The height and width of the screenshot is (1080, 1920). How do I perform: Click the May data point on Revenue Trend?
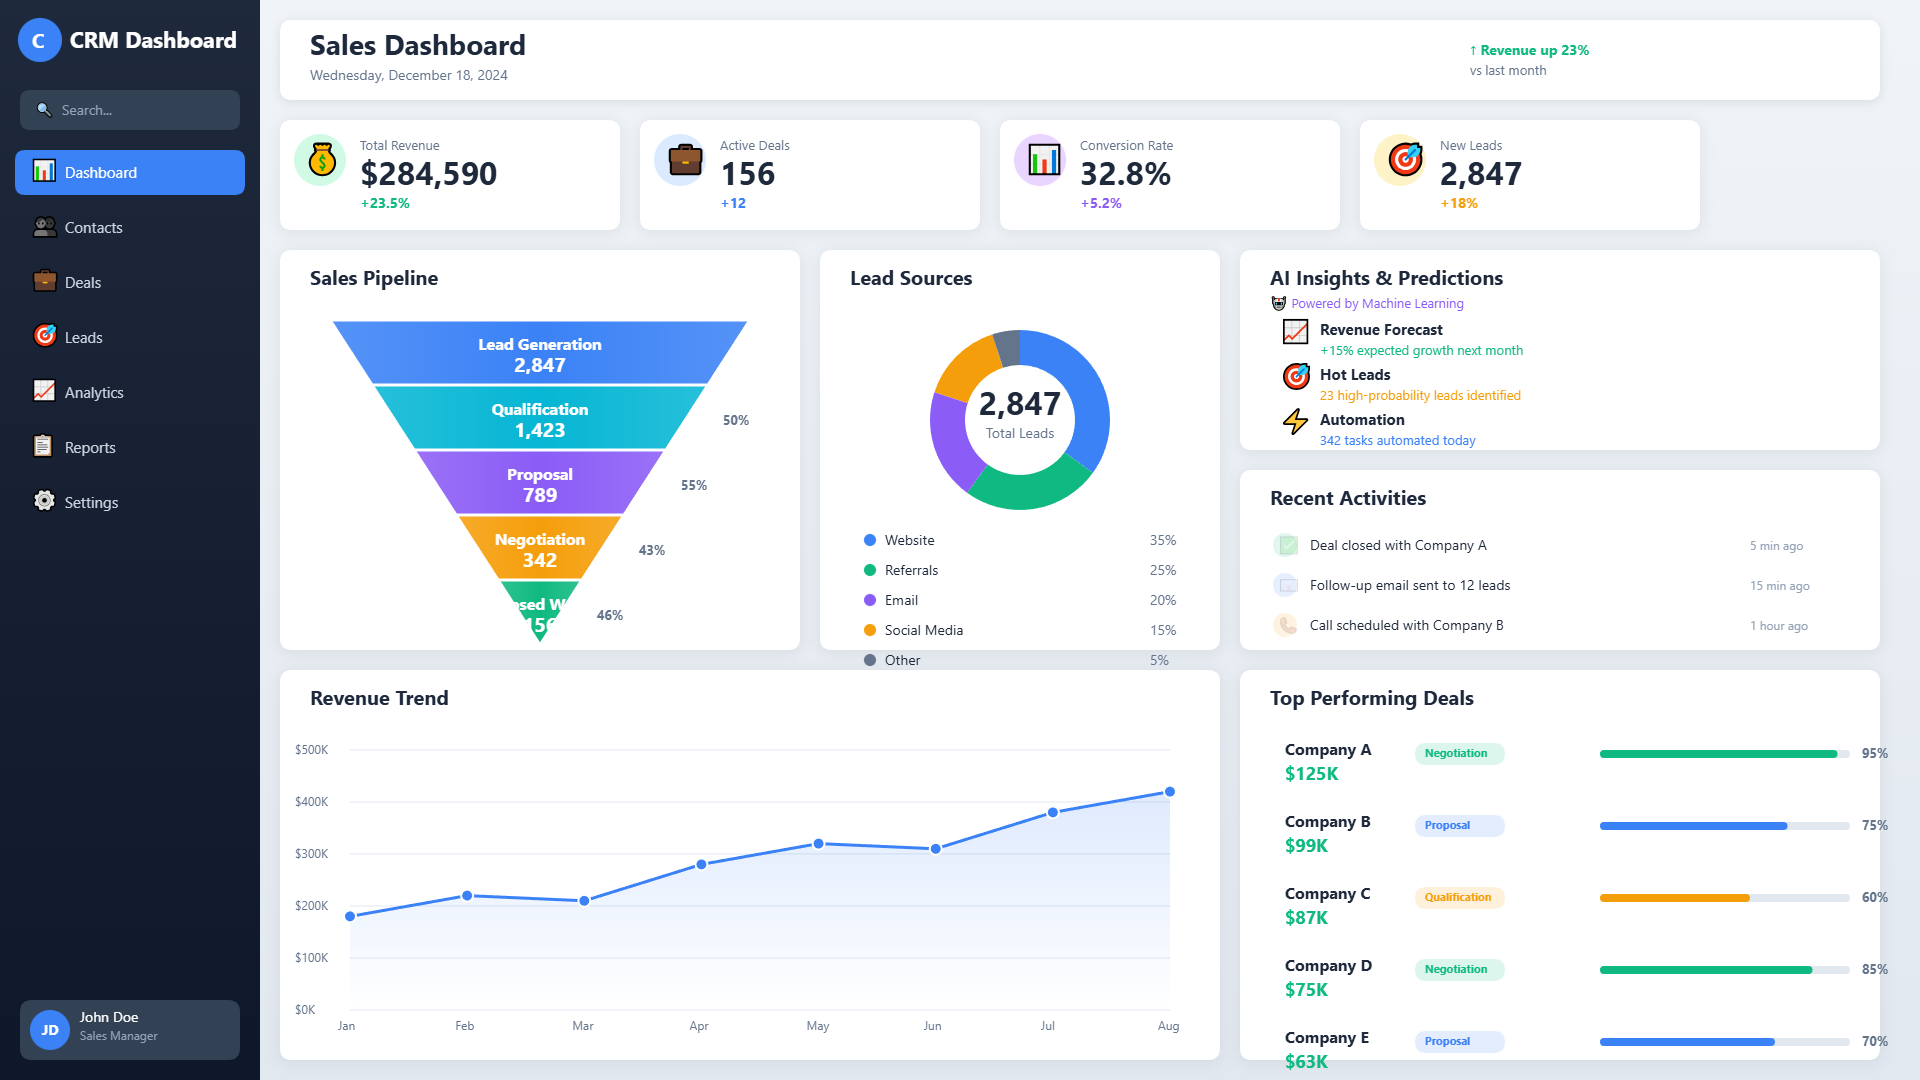pyautogui.click(x=819, y=844)
